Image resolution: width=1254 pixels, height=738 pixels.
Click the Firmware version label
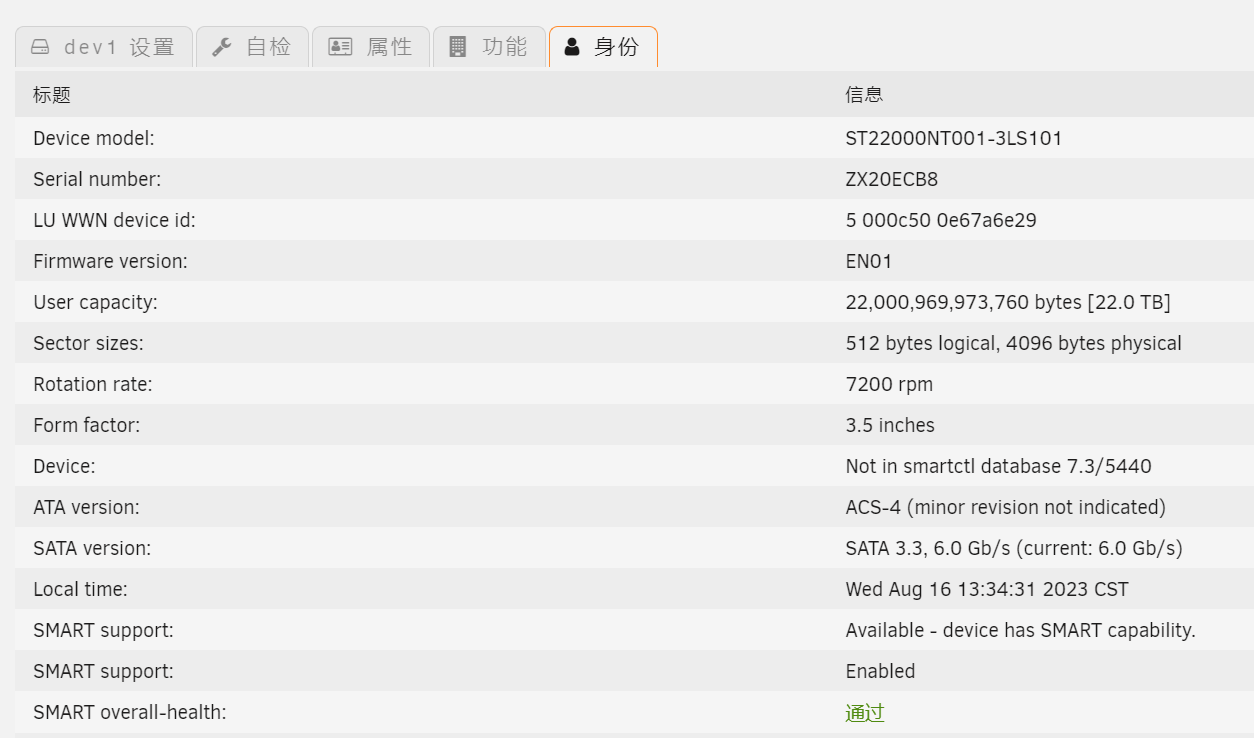[x=110, y=261]
